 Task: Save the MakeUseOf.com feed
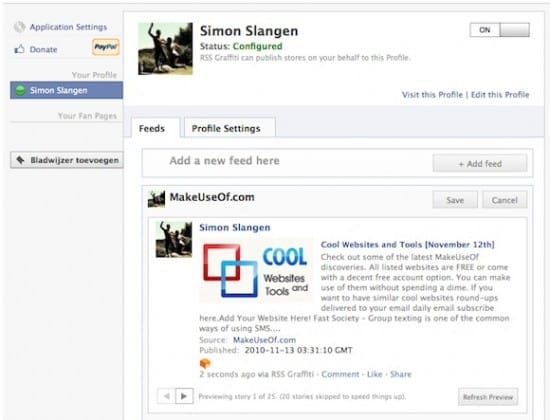455,200
